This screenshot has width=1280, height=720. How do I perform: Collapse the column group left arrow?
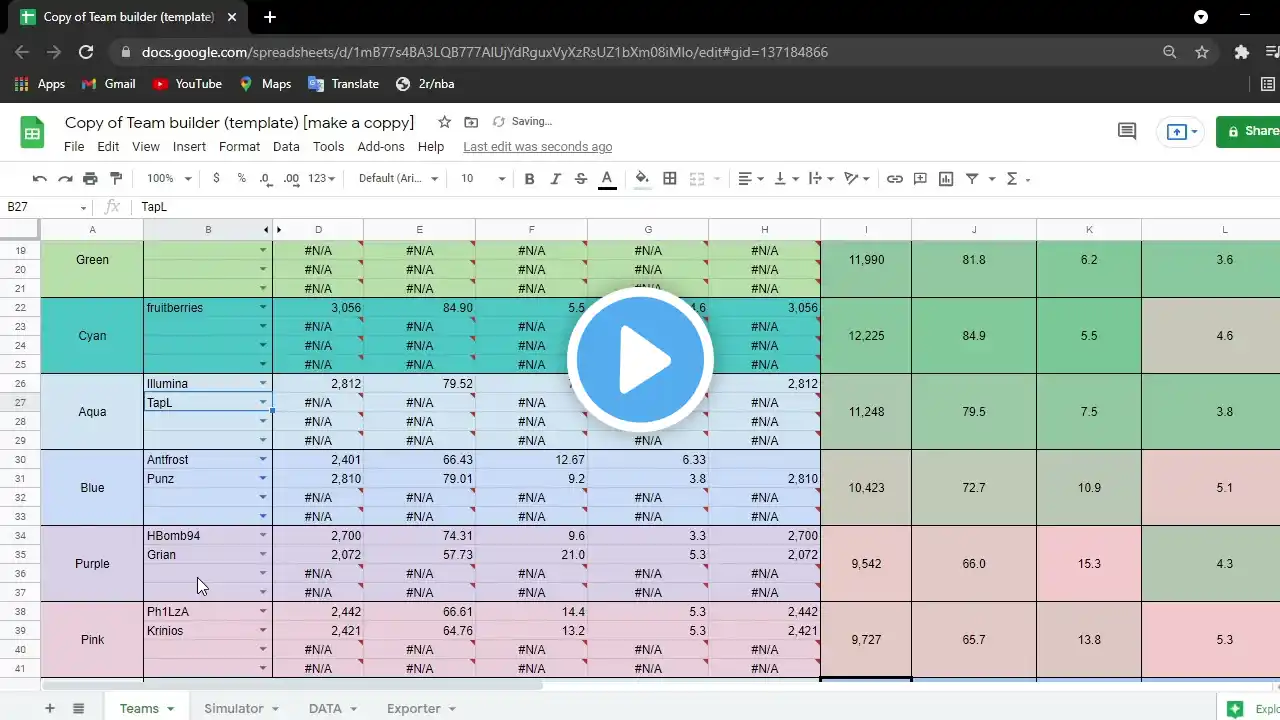coord(266,230)
